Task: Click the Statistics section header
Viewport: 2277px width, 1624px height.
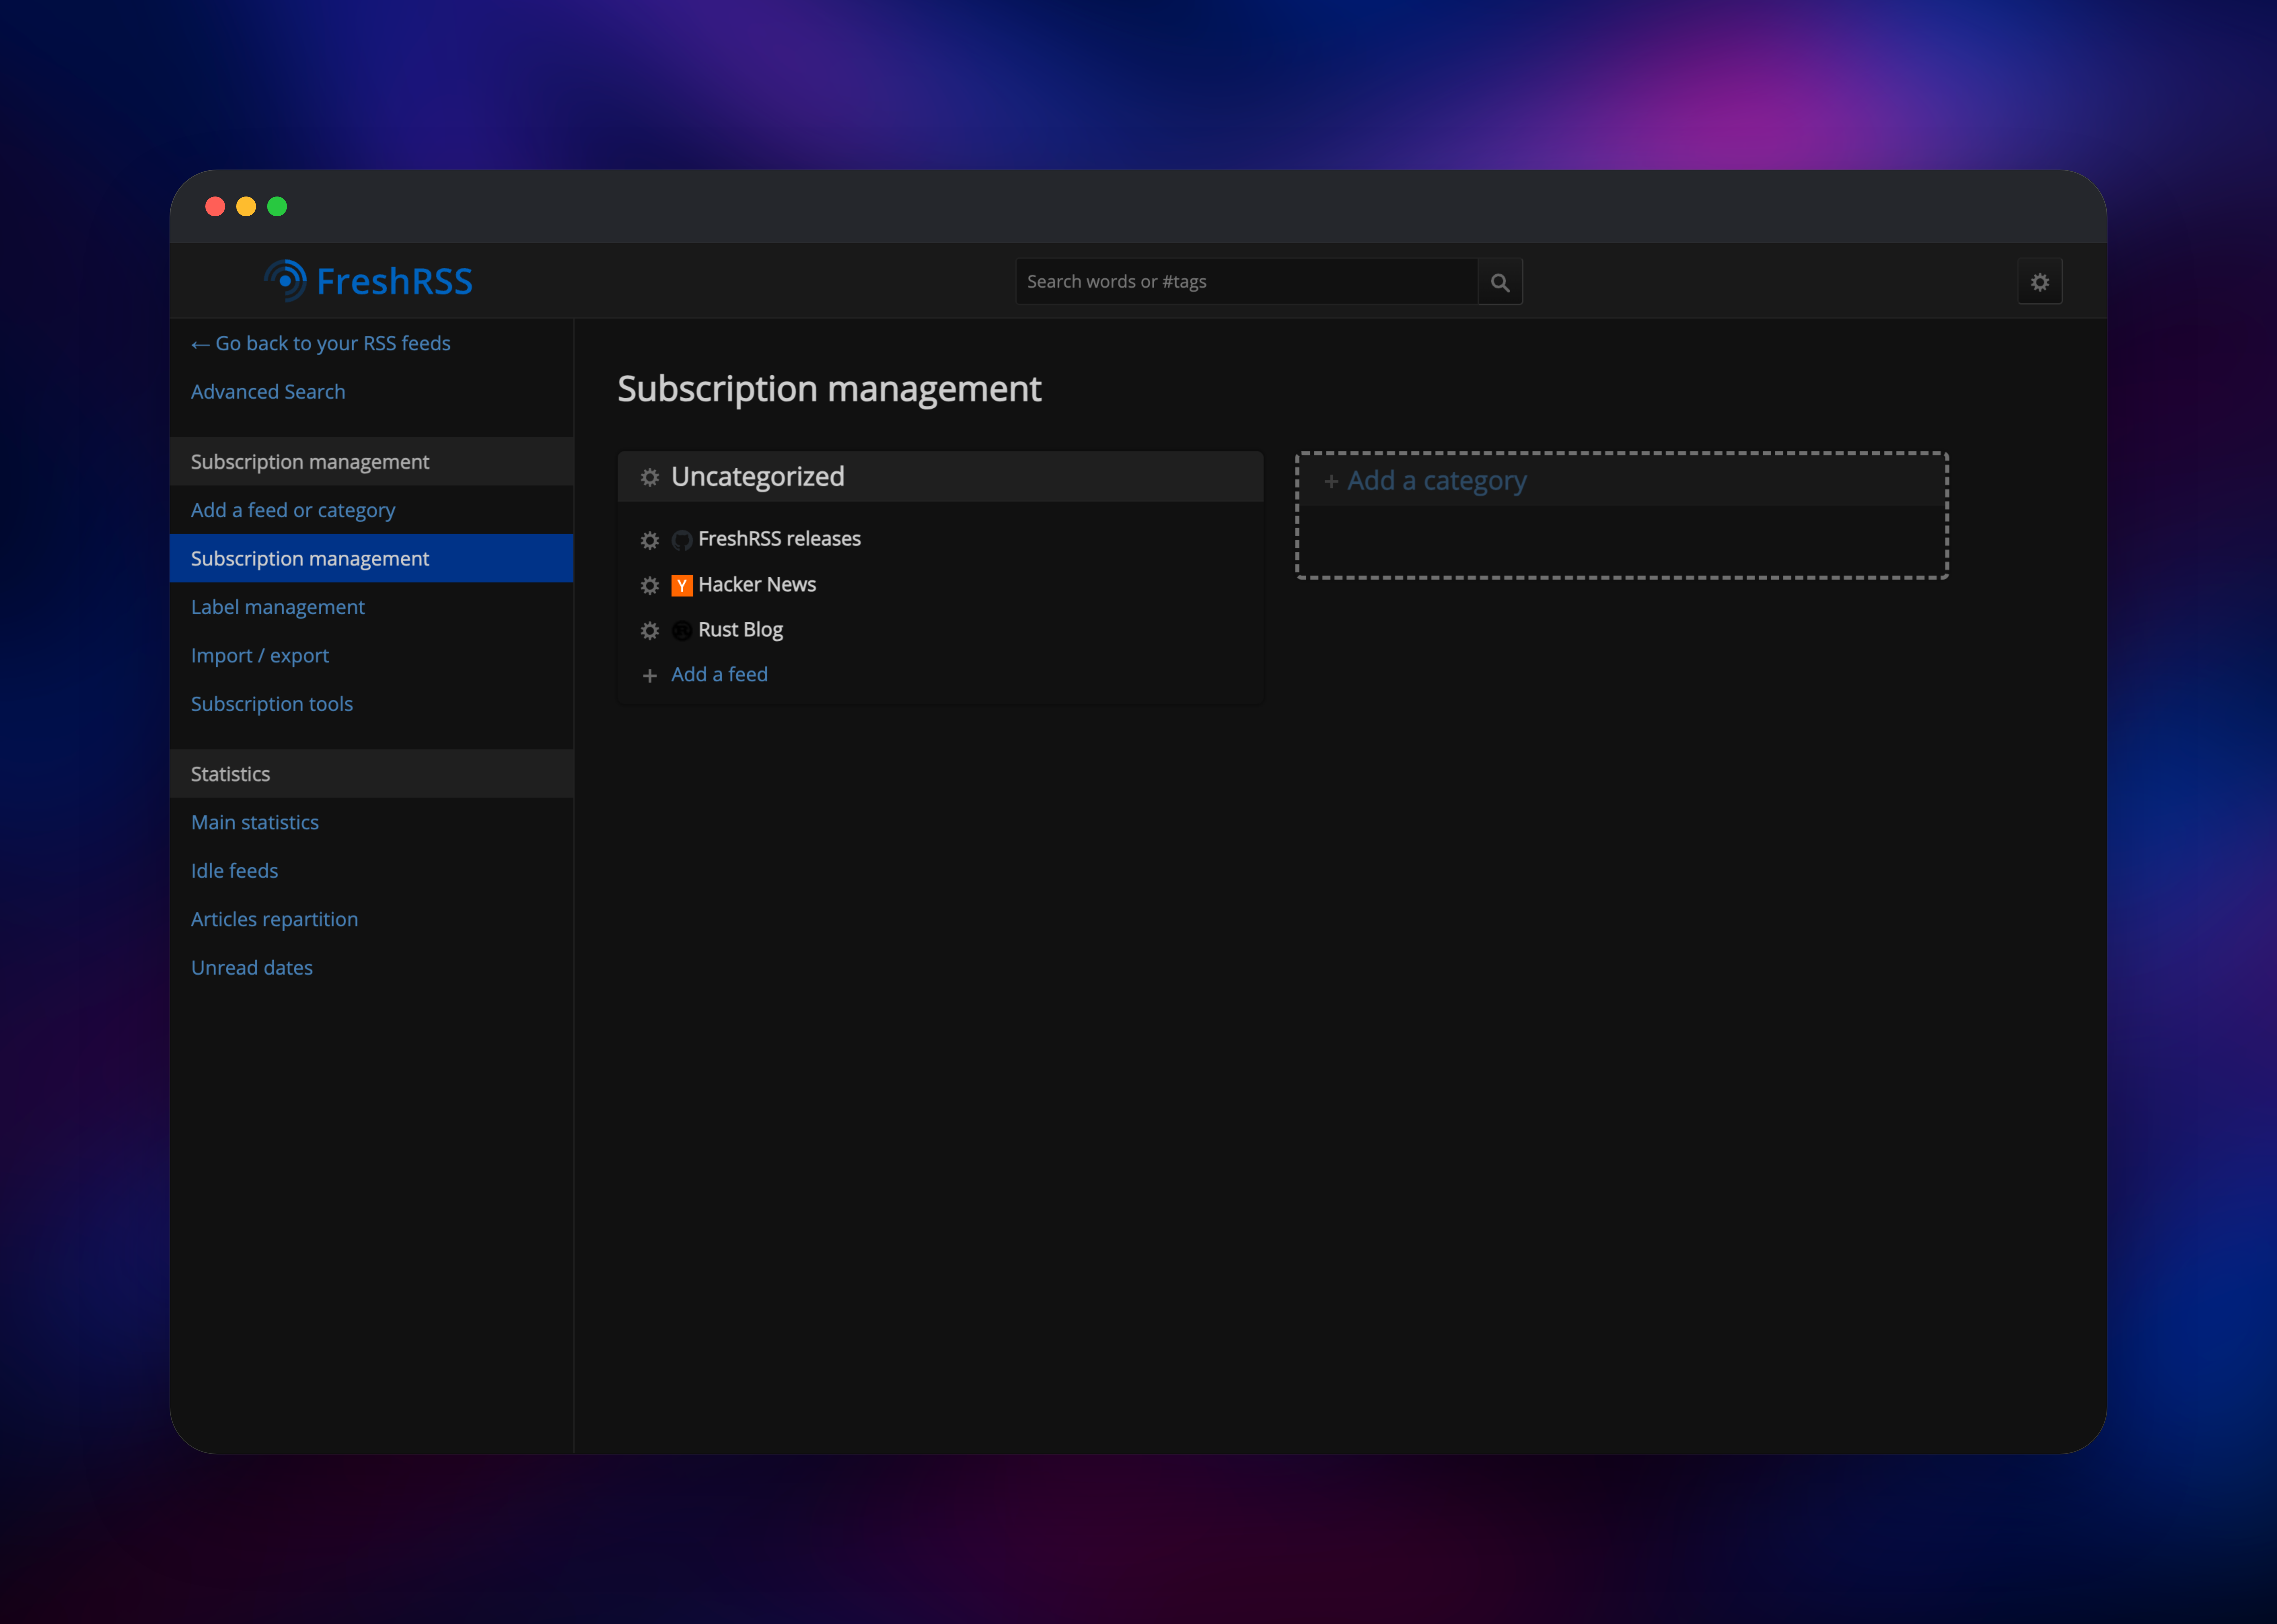Action: pyautogui.click(x=372, y=774)
